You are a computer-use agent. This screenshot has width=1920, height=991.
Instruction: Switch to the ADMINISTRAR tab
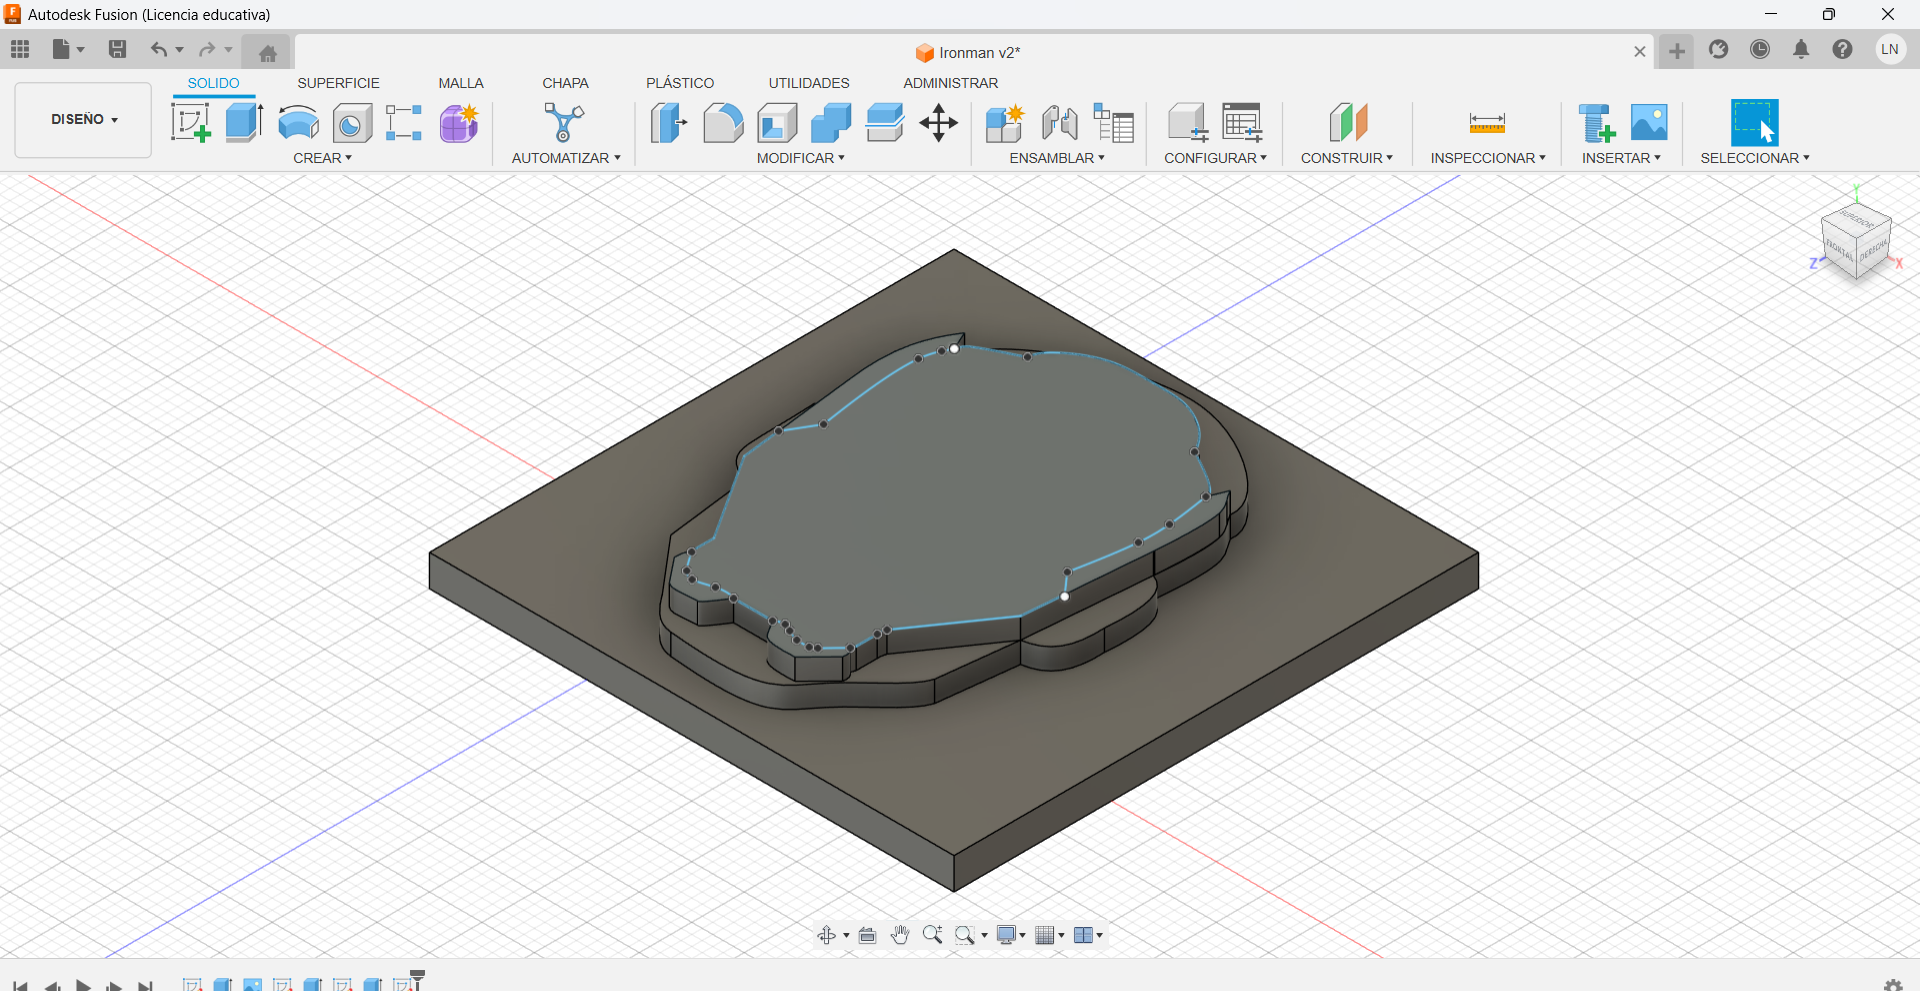tap(950, 83)
